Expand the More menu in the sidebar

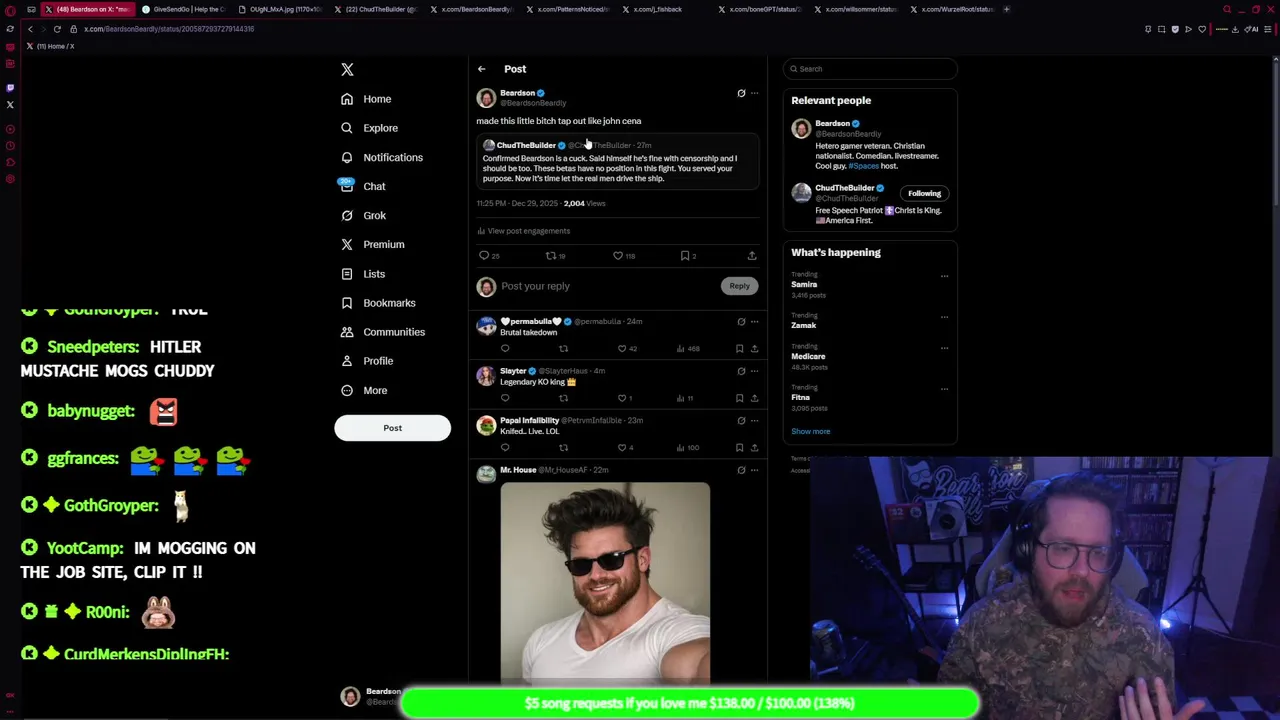pos(364,390)
